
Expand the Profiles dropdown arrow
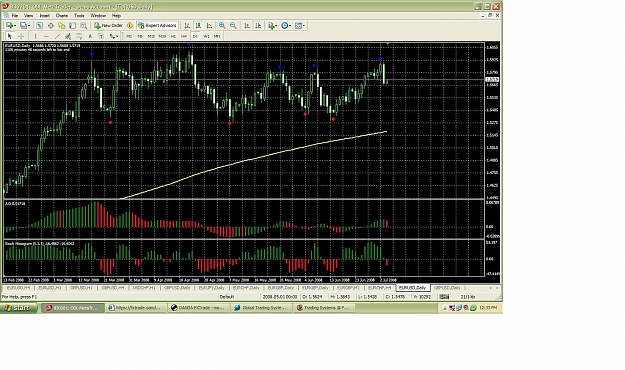(x=29, y=26)
